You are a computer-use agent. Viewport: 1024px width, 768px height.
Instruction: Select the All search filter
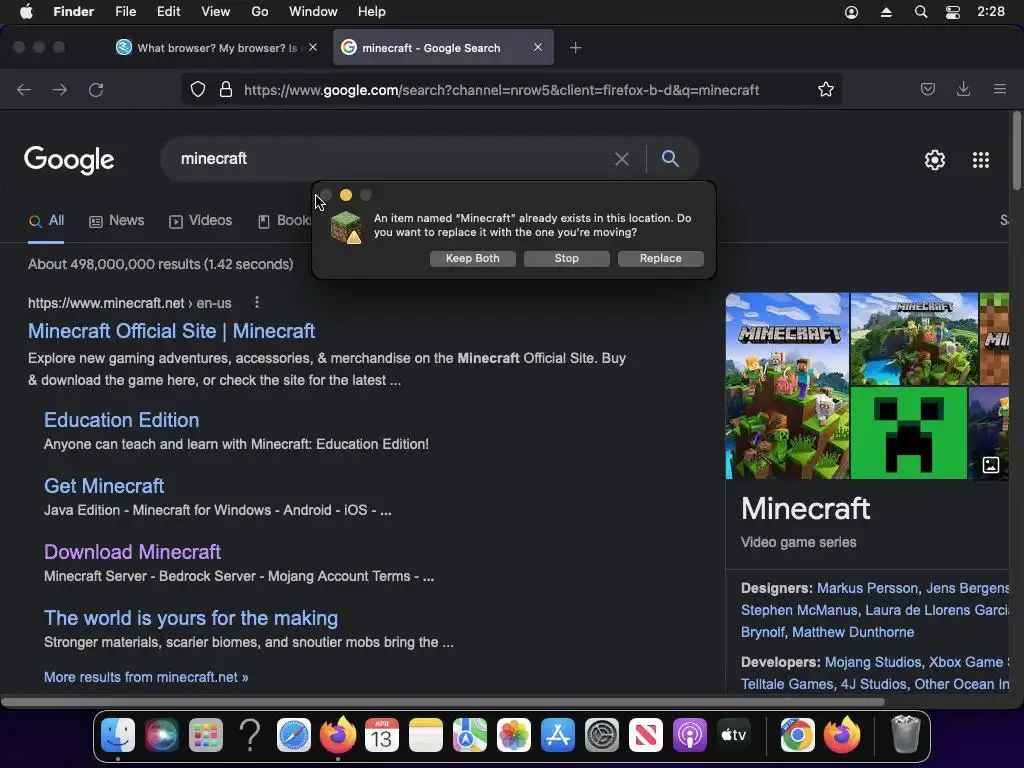pyautogui.click(x=46, y=221)
